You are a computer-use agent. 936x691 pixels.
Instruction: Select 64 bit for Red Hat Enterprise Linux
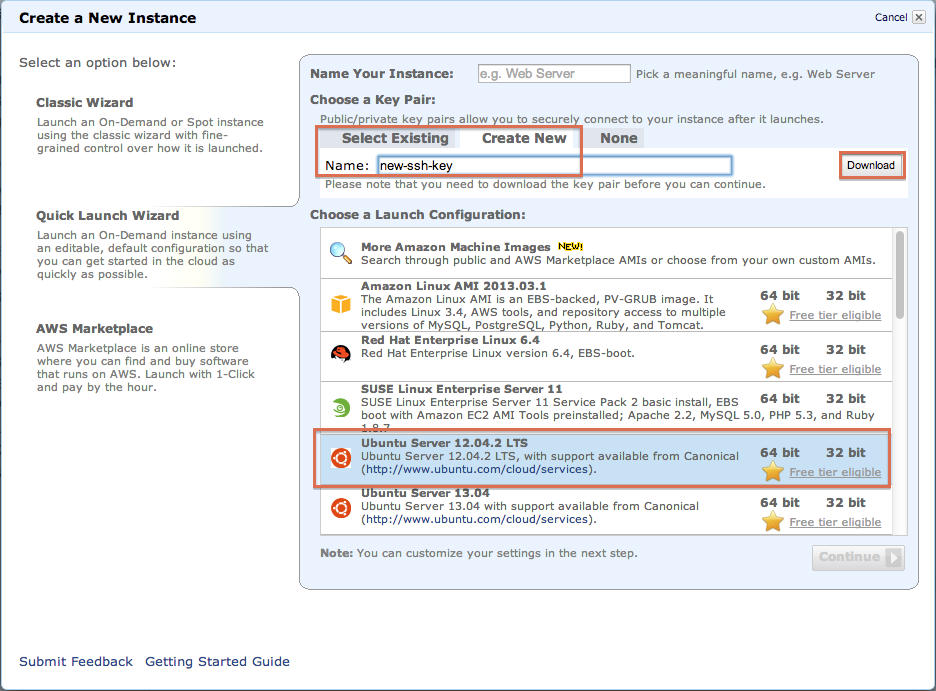(x=780, y=350)
